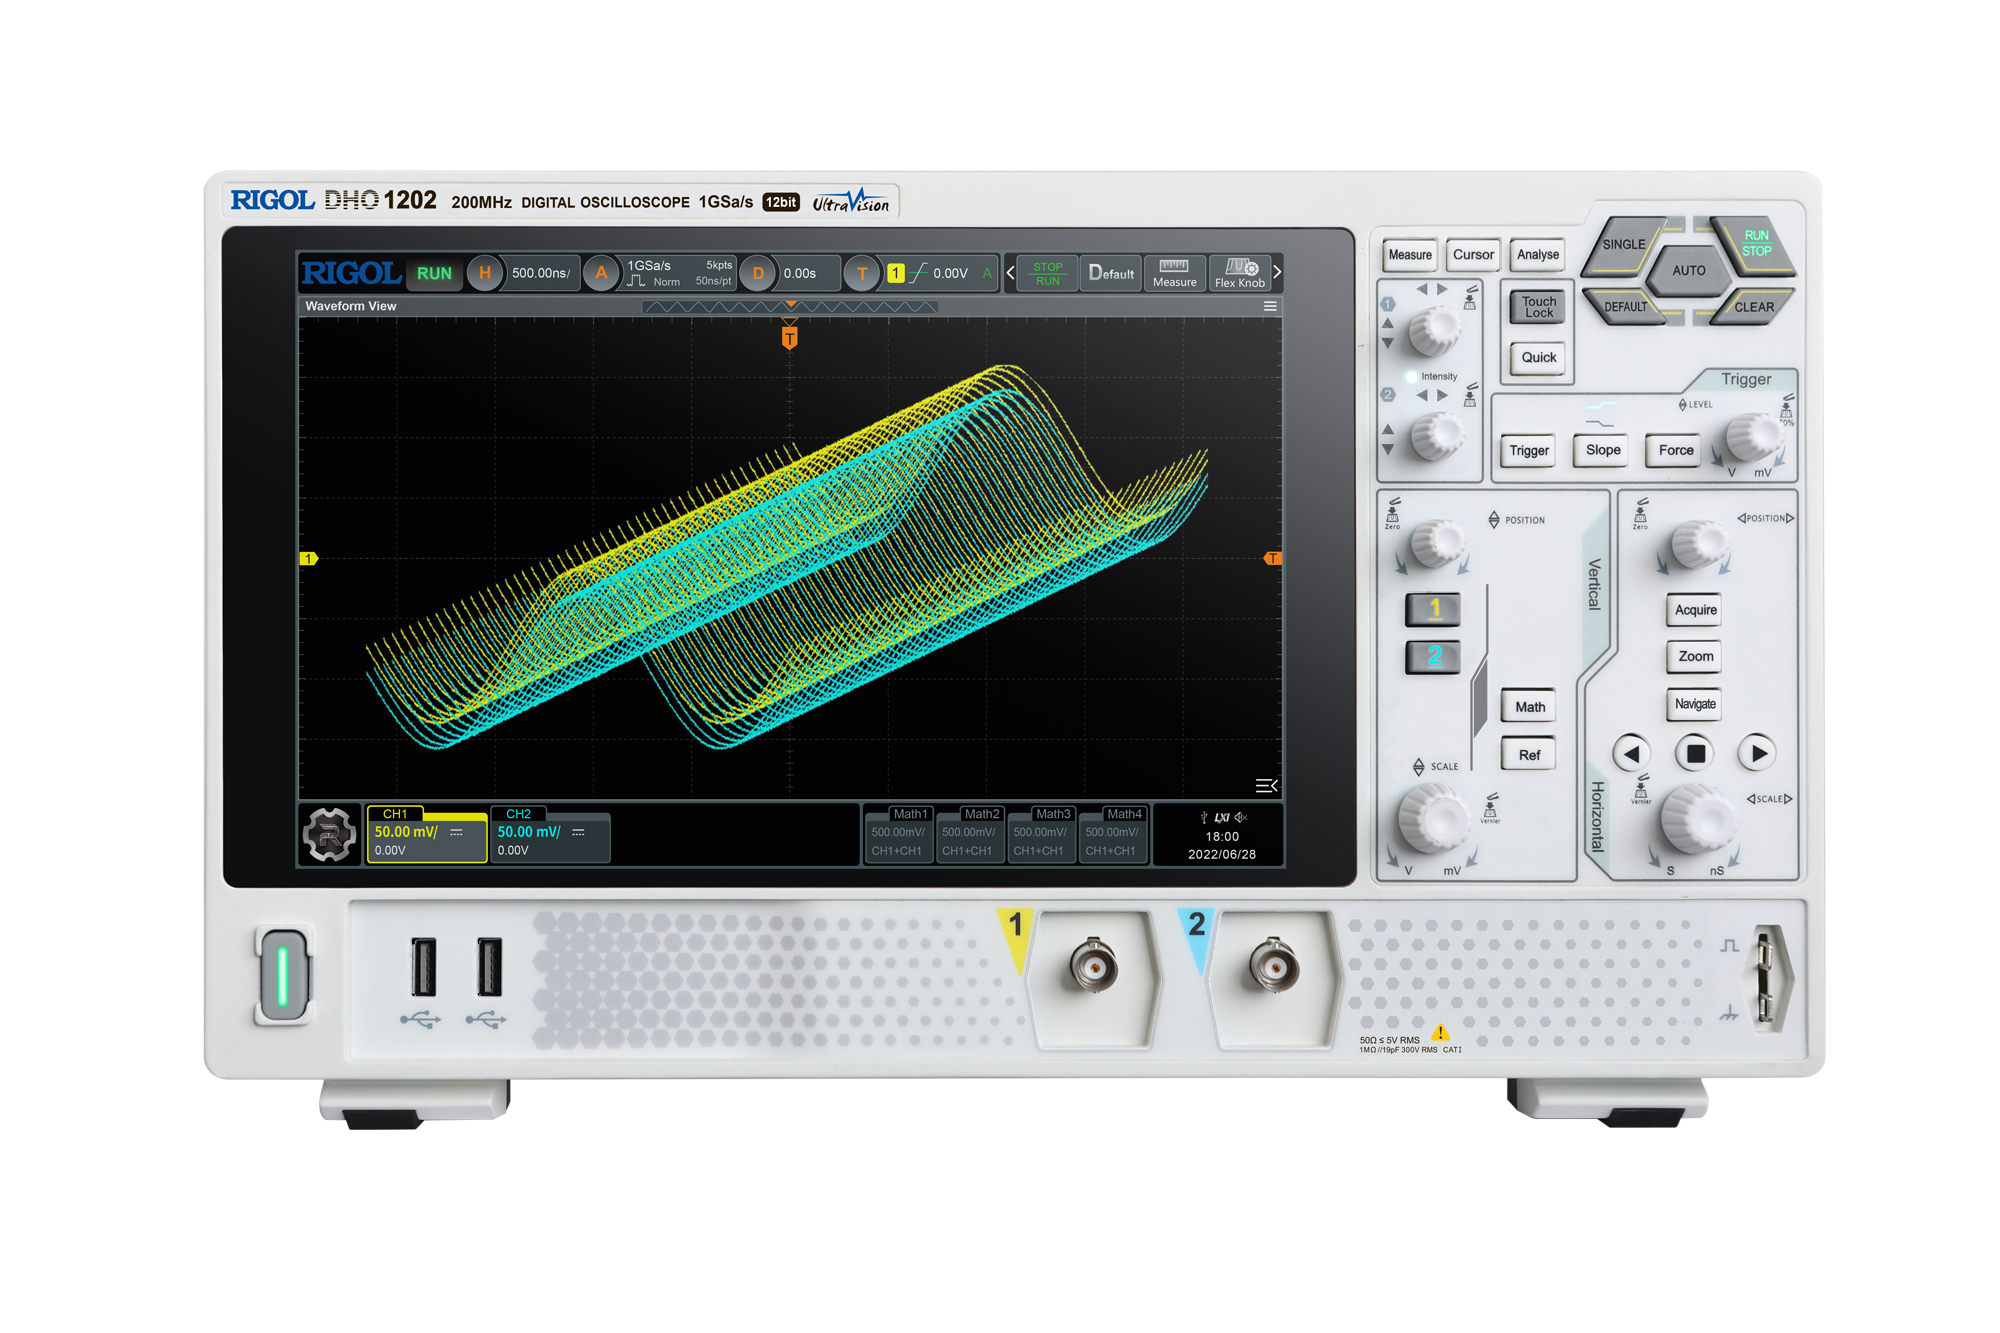Click the trigger LEVEL knob
This screenshot has width=2000, height=1333.
click(x=1754, y=437)
